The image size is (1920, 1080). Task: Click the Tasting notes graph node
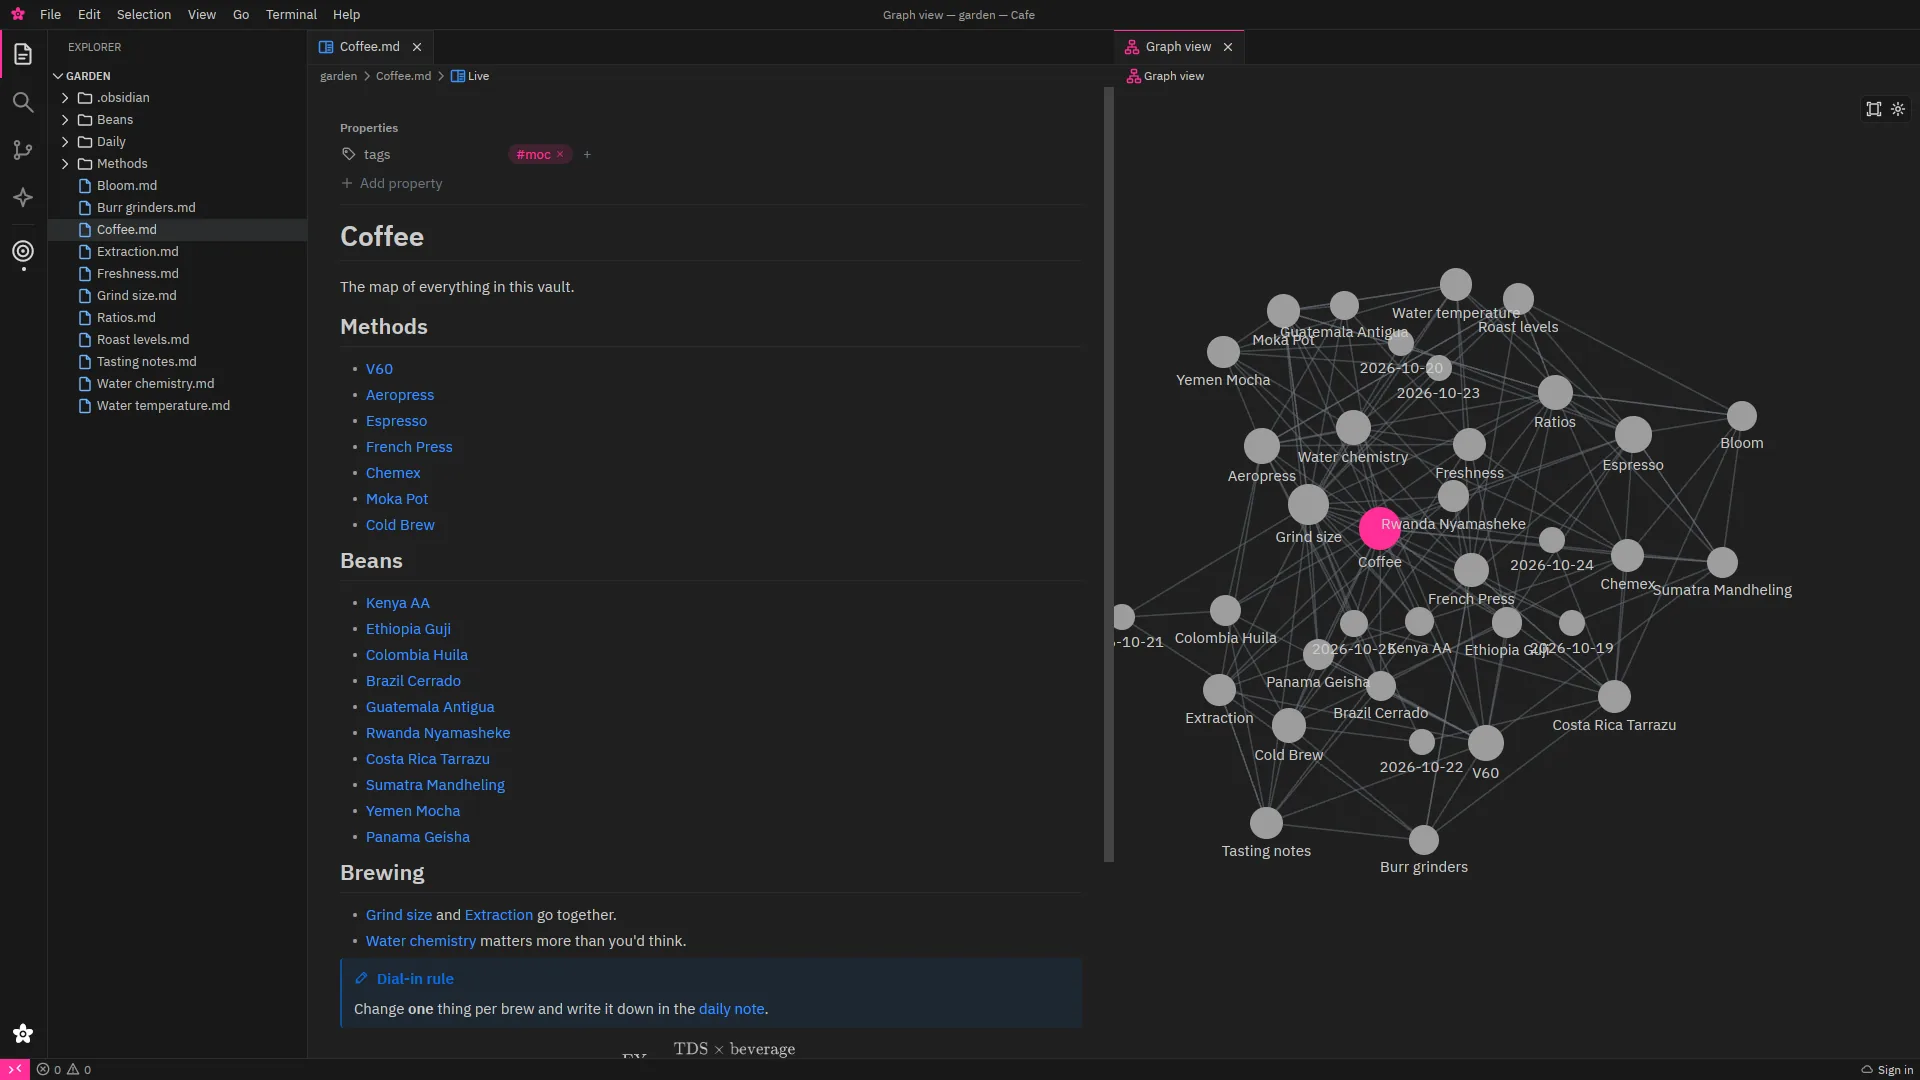1266,823
